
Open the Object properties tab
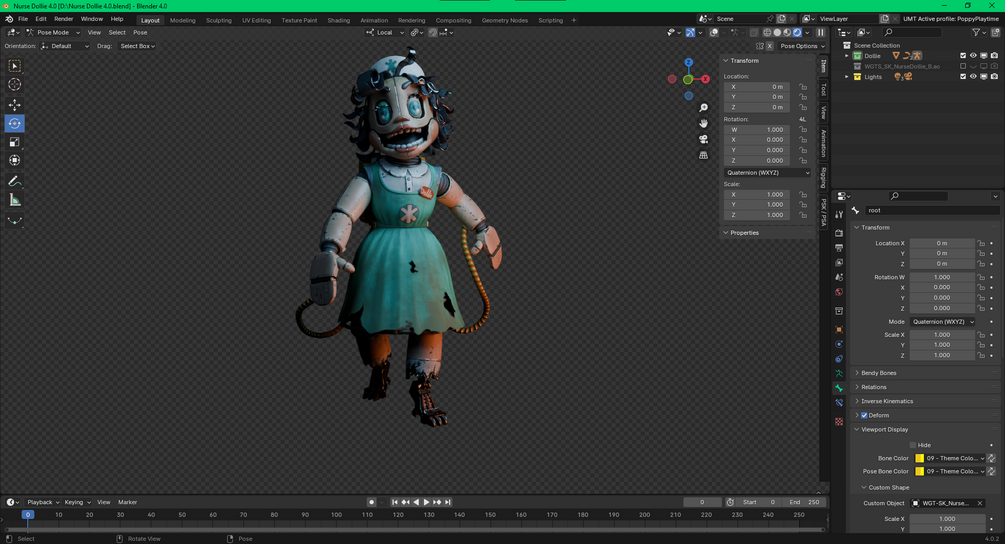click(838, 329)
